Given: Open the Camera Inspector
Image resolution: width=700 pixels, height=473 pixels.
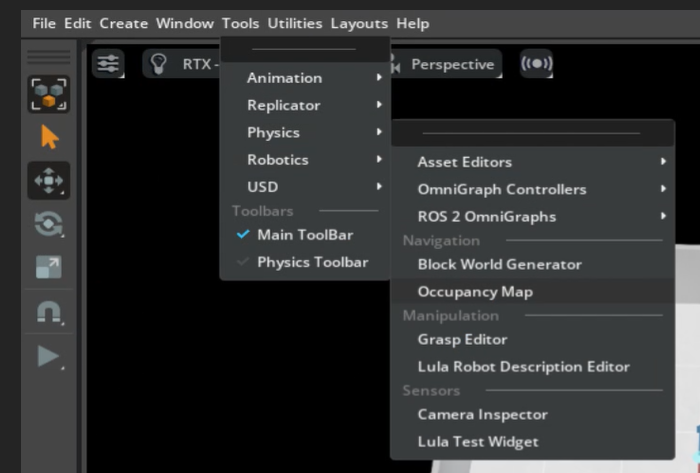Looking at the screenshot, I should [533, 414].
